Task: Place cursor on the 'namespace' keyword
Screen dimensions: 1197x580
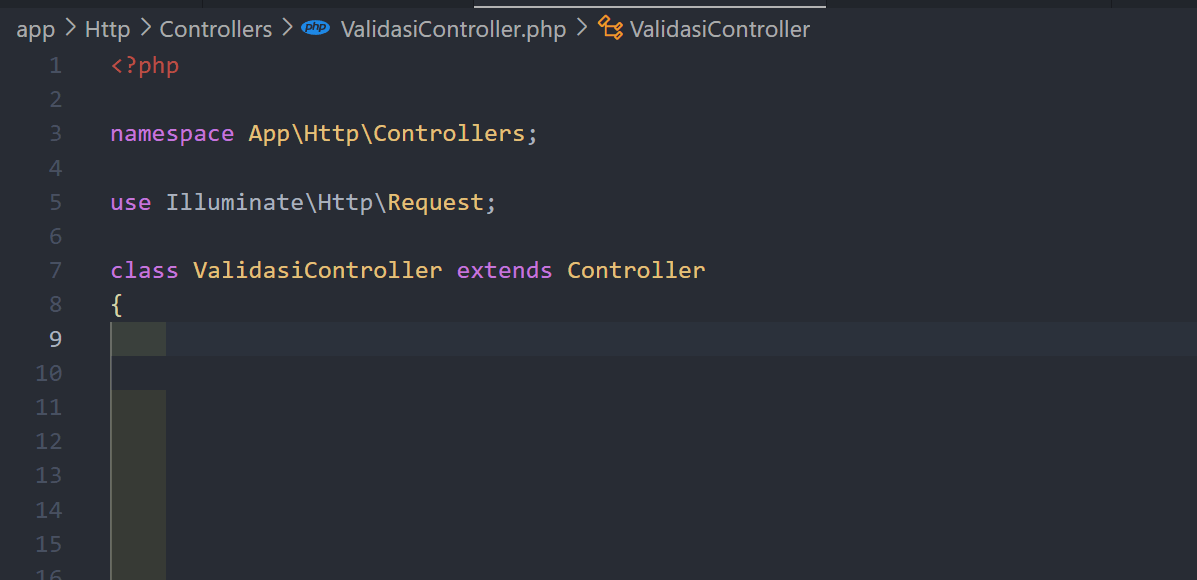Action: (172, 133)
